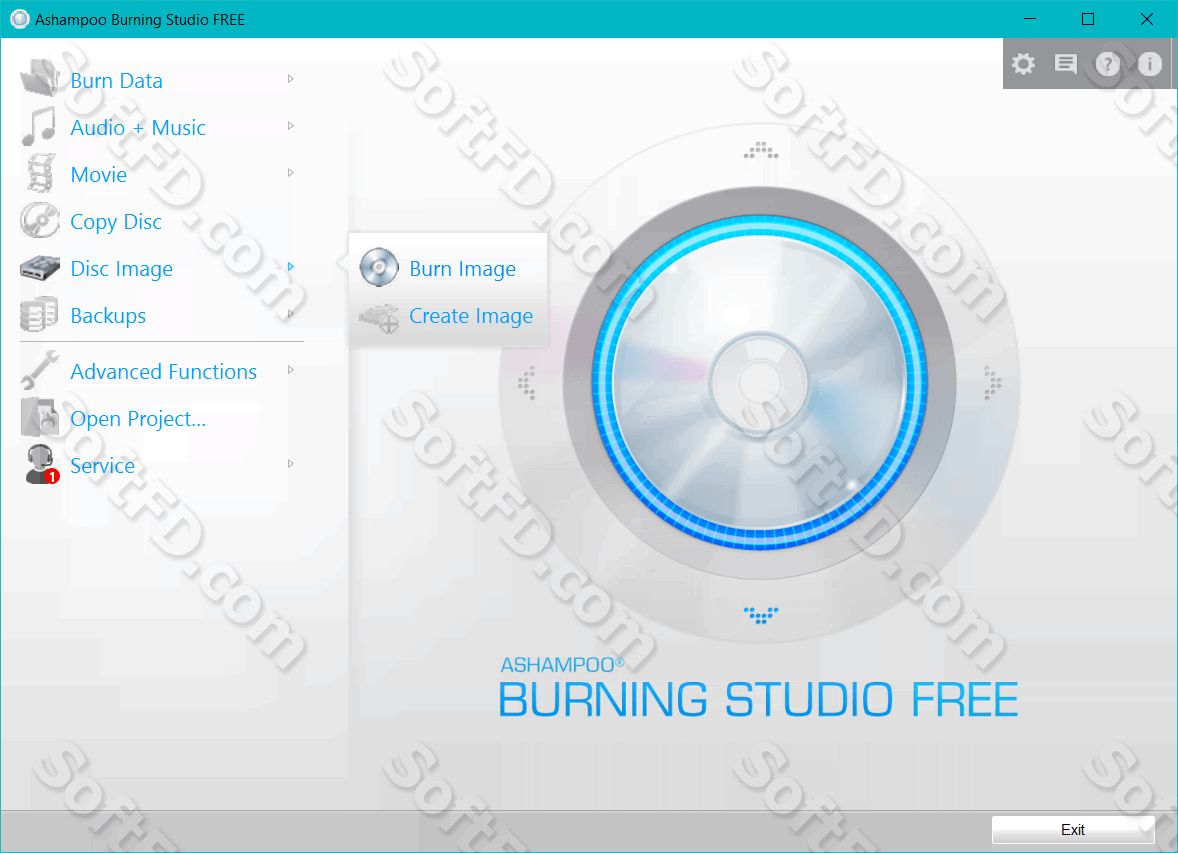Open help with the question mark icon
The height and width of the screenshot is (853, 1178).
click(1107, 64)
